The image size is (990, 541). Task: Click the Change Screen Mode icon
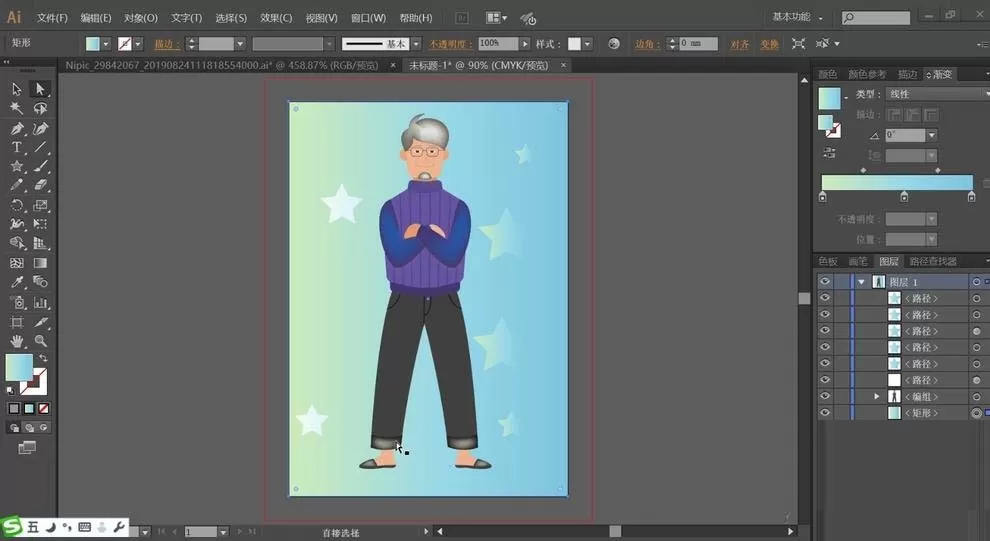click(27, 448)
